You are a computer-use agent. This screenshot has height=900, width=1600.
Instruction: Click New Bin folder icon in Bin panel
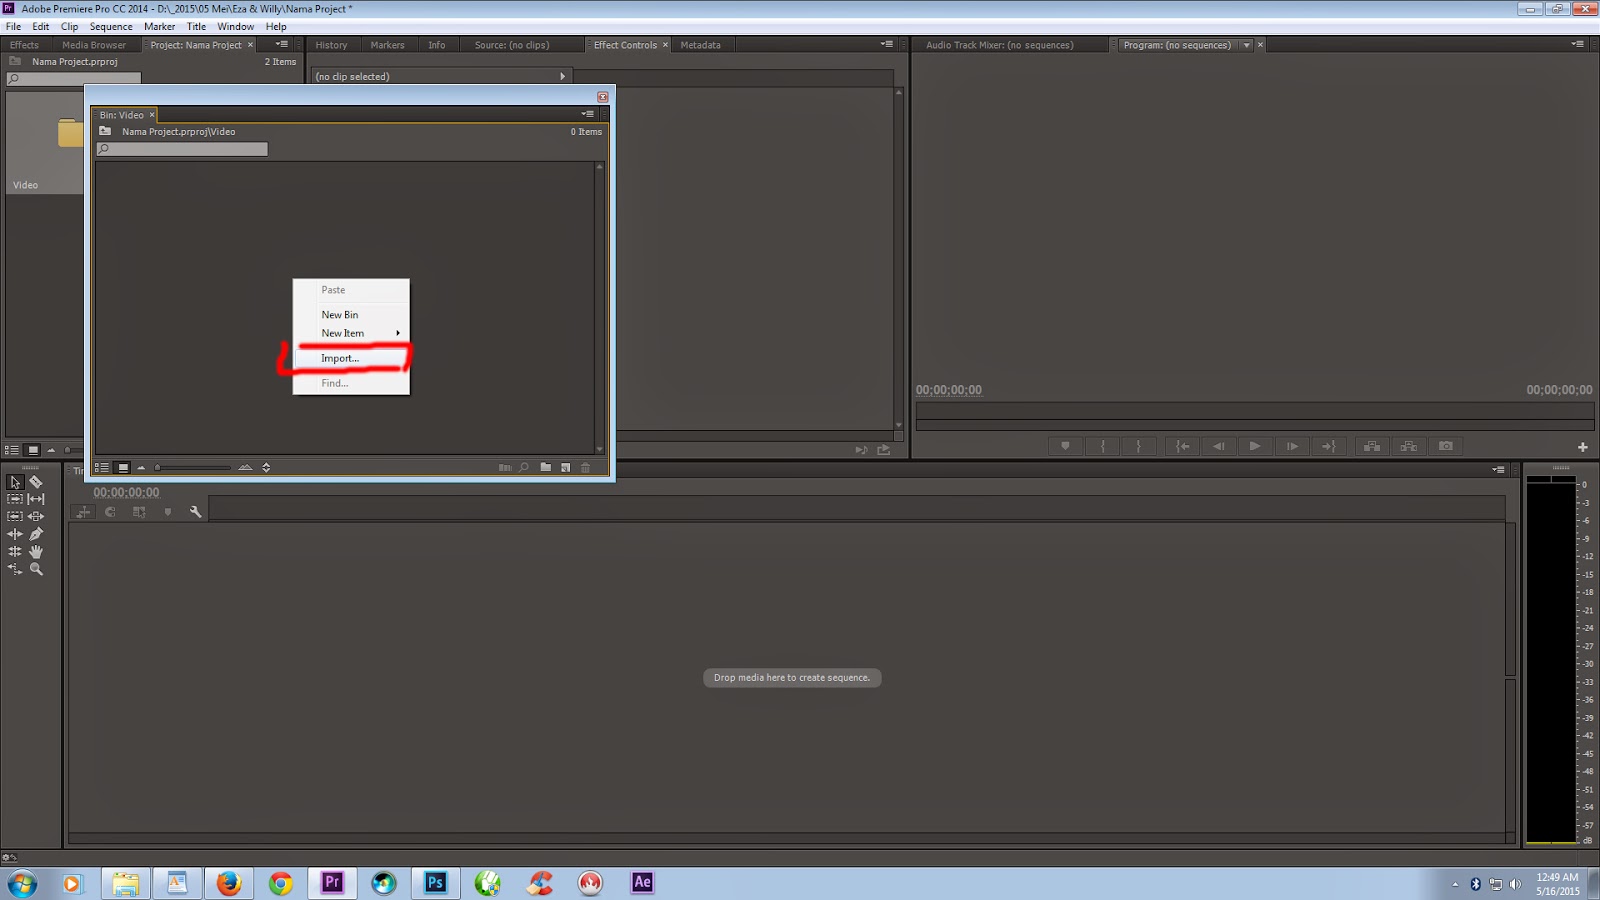pos(545,467)
